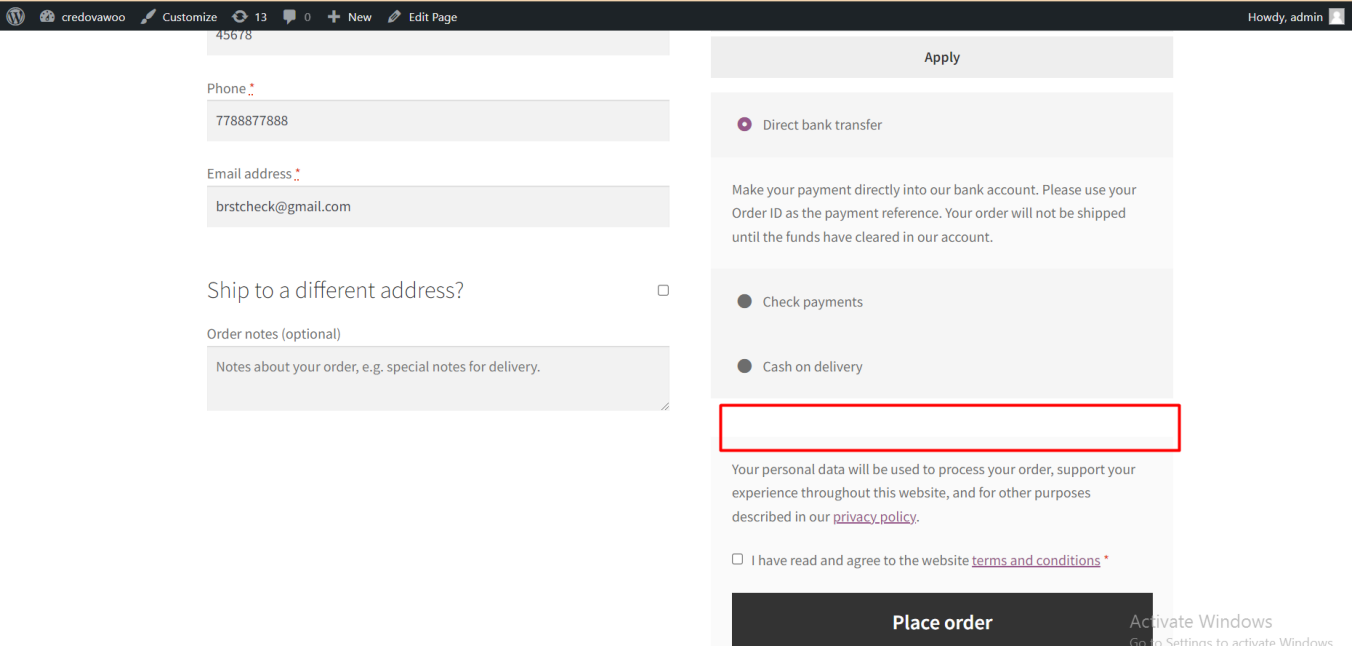Open the comments bubble icon
Image resolution: width=1352 pixels, height=646 pixels.
point(288,16)
